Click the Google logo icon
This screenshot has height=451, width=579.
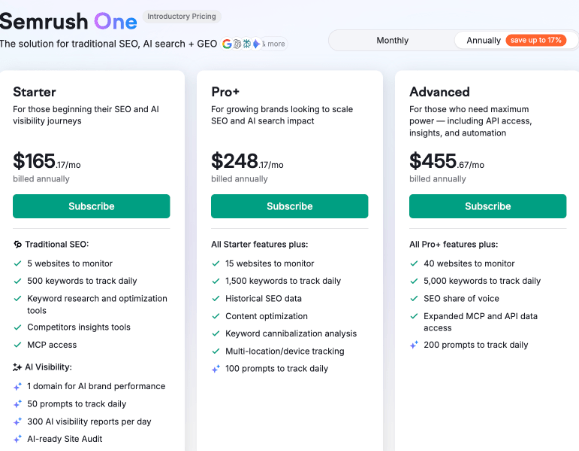pyautogui.click(x=227, y=44)
